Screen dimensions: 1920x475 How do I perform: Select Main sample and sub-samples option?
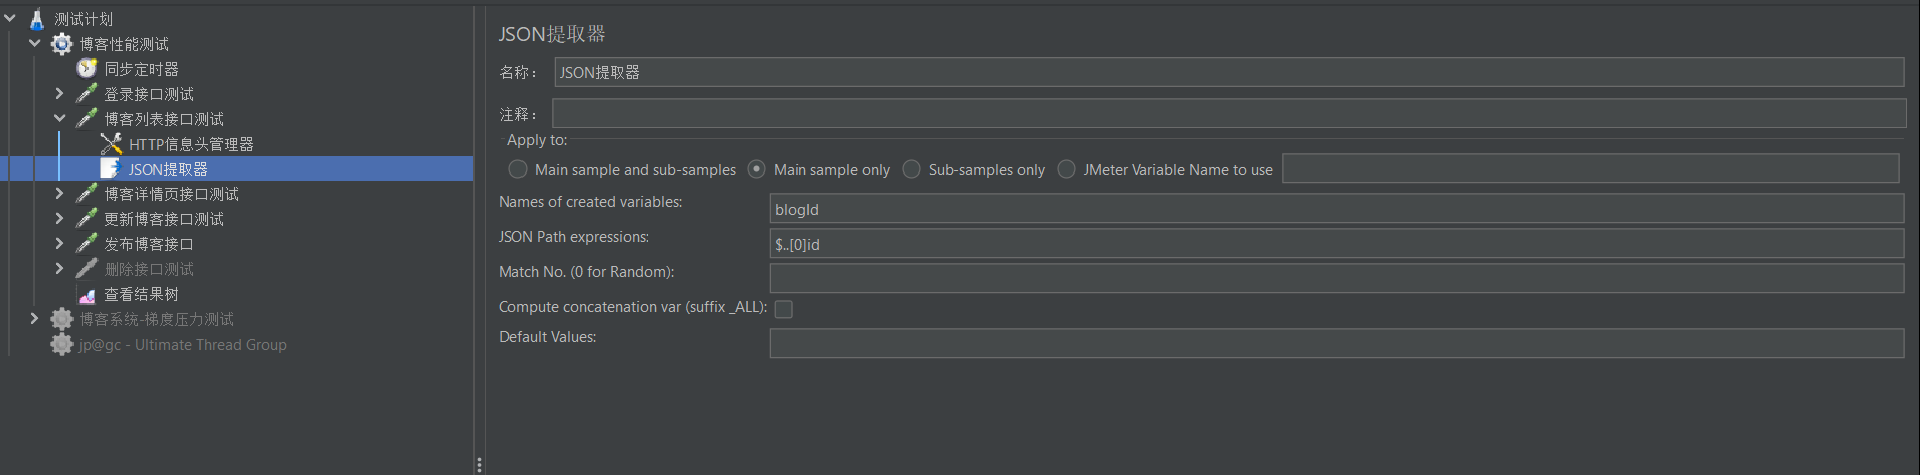pos(518,170)
